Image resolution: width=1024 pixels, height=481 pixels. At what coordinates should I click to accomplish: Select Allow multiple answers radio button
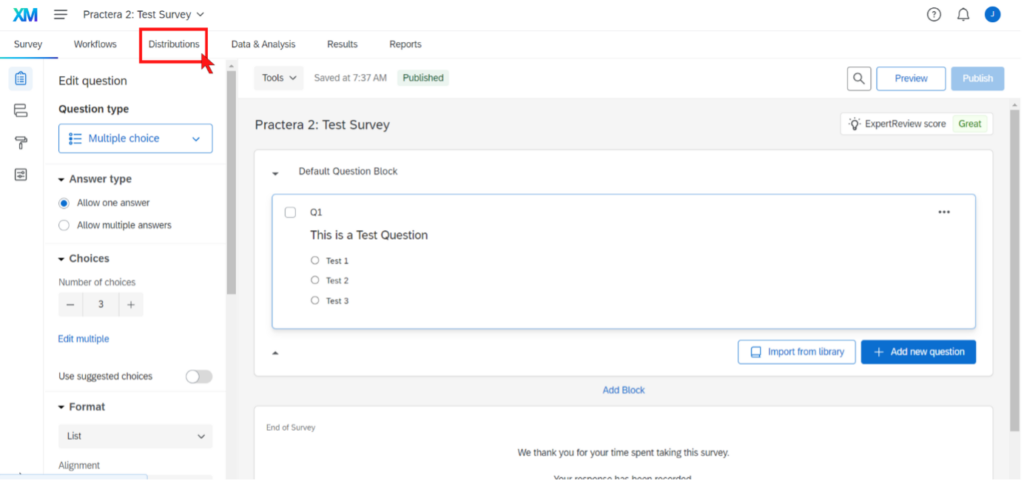point(64,225)
